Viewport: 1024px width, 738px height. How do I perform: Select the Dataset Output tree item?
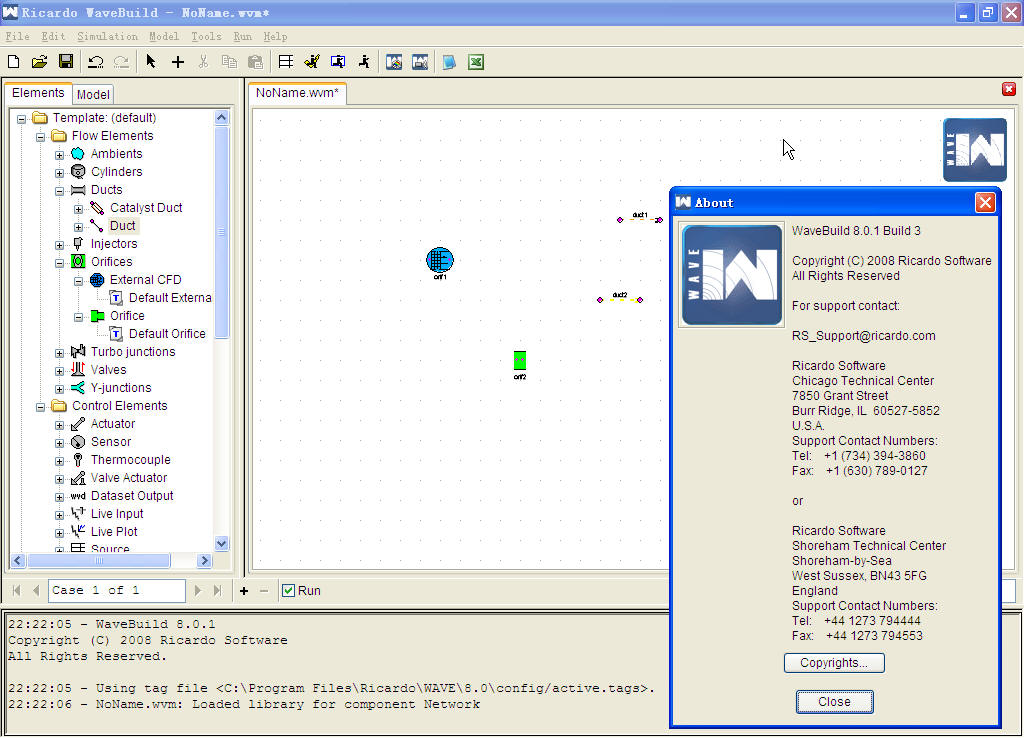[132, 496]
